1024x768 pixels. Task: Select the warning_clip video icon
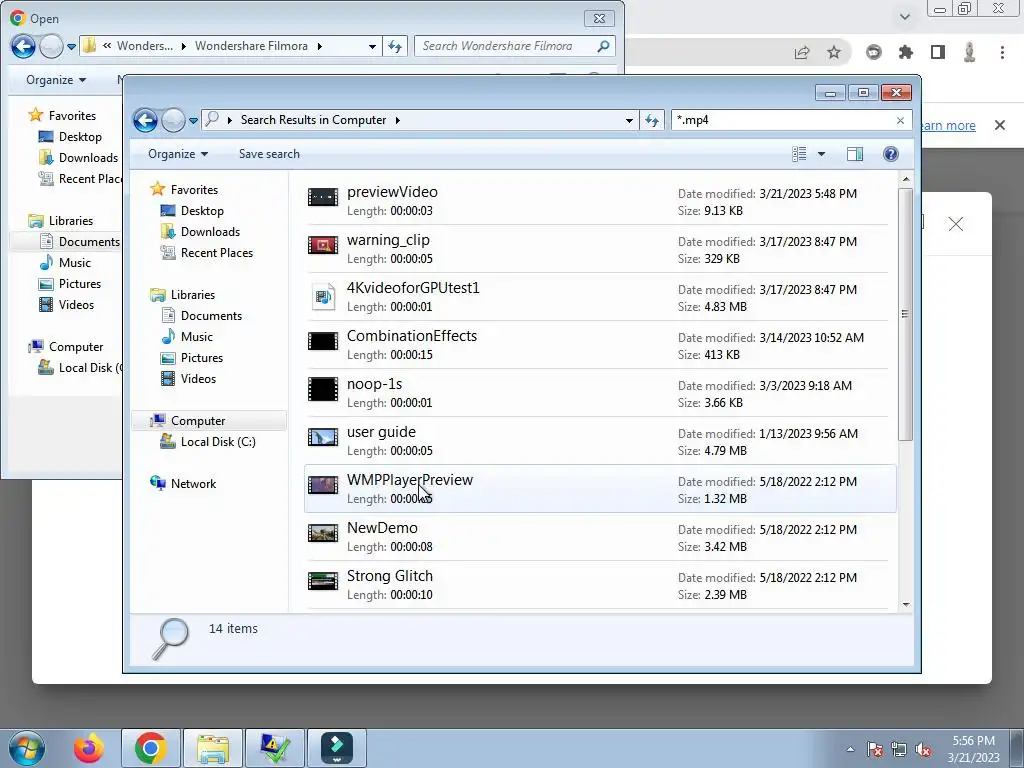click(323, 245)
